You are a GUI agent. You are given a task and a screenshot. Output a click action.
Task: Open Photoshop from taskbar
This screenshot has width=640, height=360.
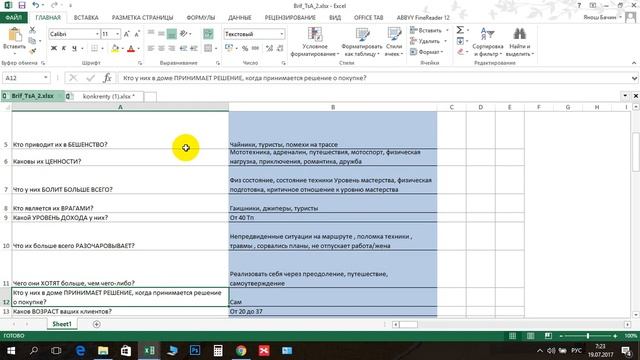(x=195, y=351)
